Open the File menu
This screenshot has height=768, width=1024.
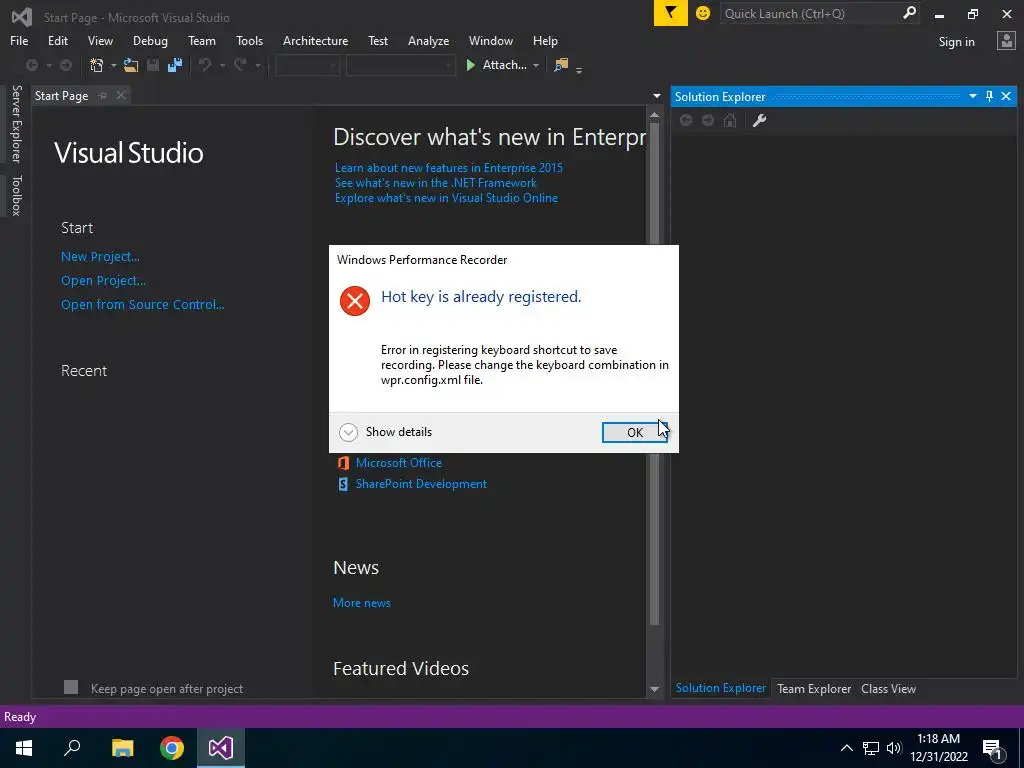coord(19,40)
